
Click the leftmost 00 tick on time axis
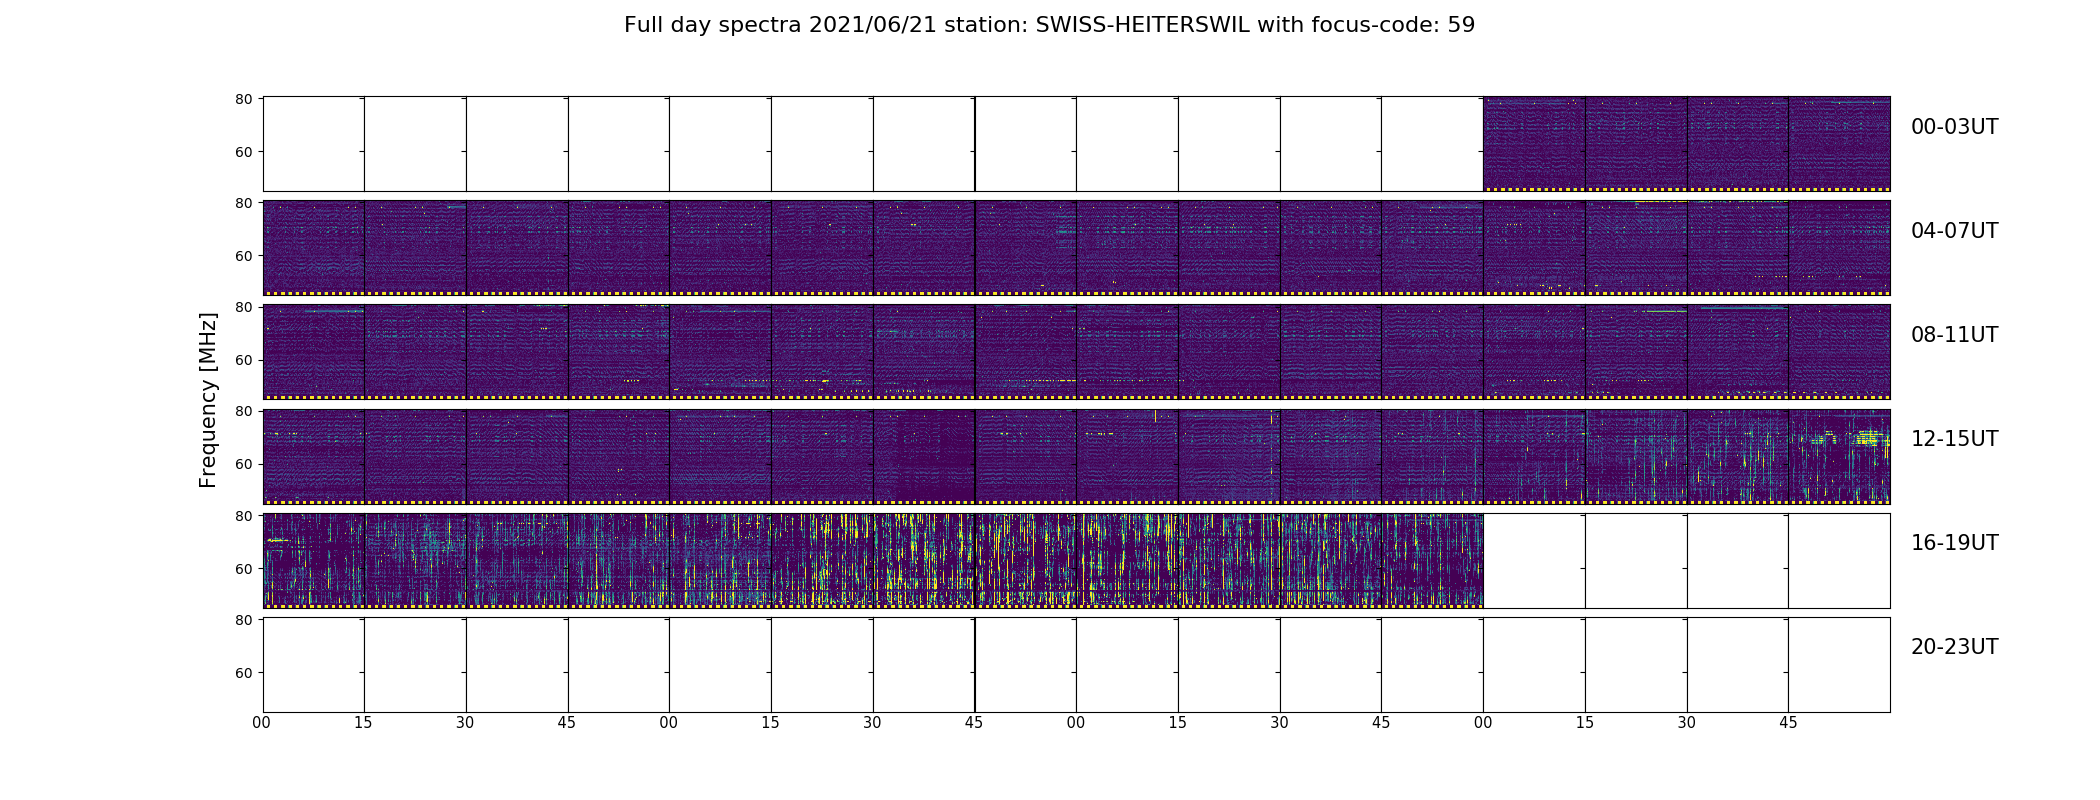click(262, 722)
